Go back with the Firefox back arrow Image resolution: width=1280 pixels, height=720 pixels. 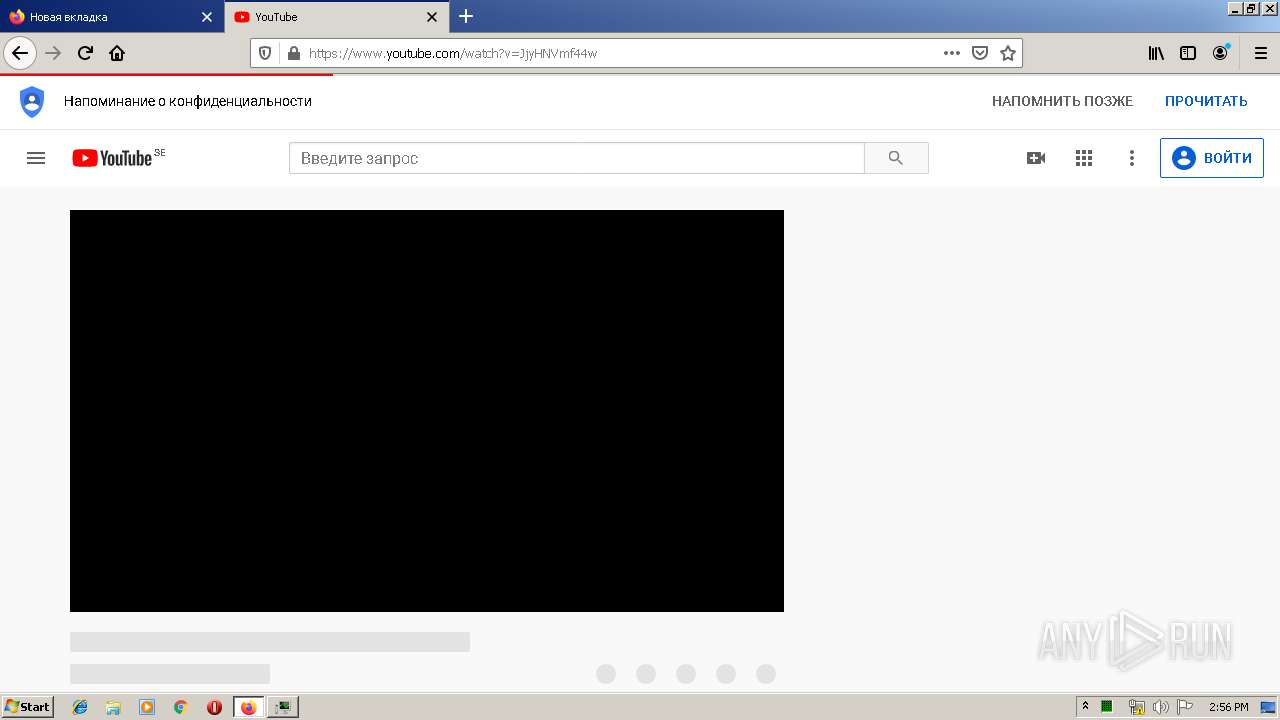click(x=20, y=53)
